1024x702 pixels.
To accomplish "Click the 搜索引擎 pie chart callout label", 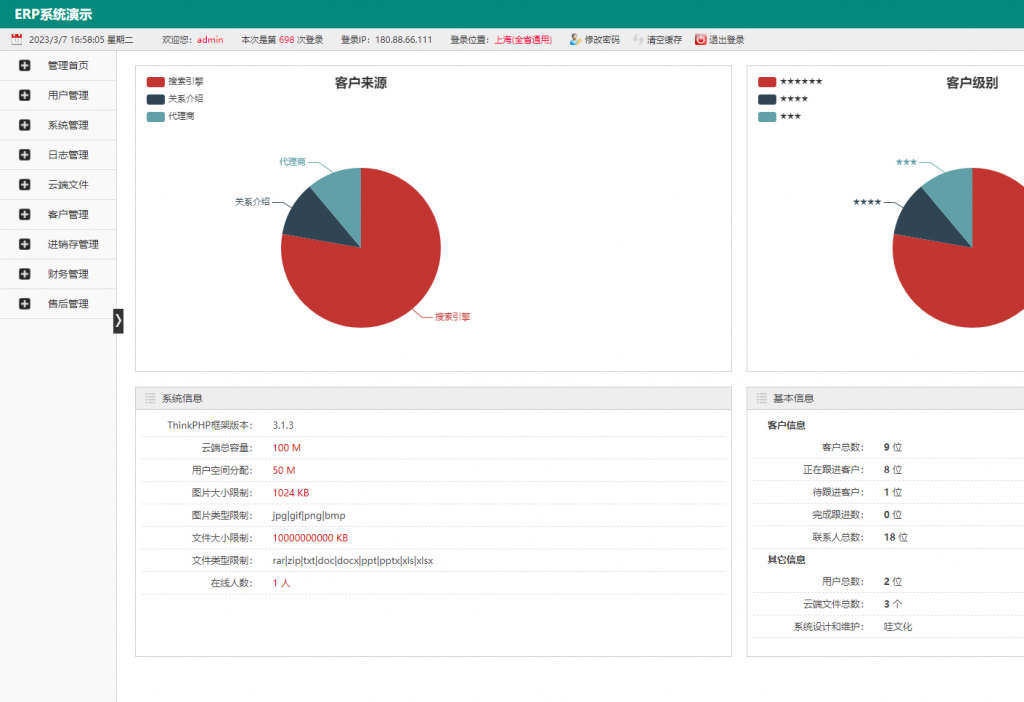I will [x=453, y=317].
